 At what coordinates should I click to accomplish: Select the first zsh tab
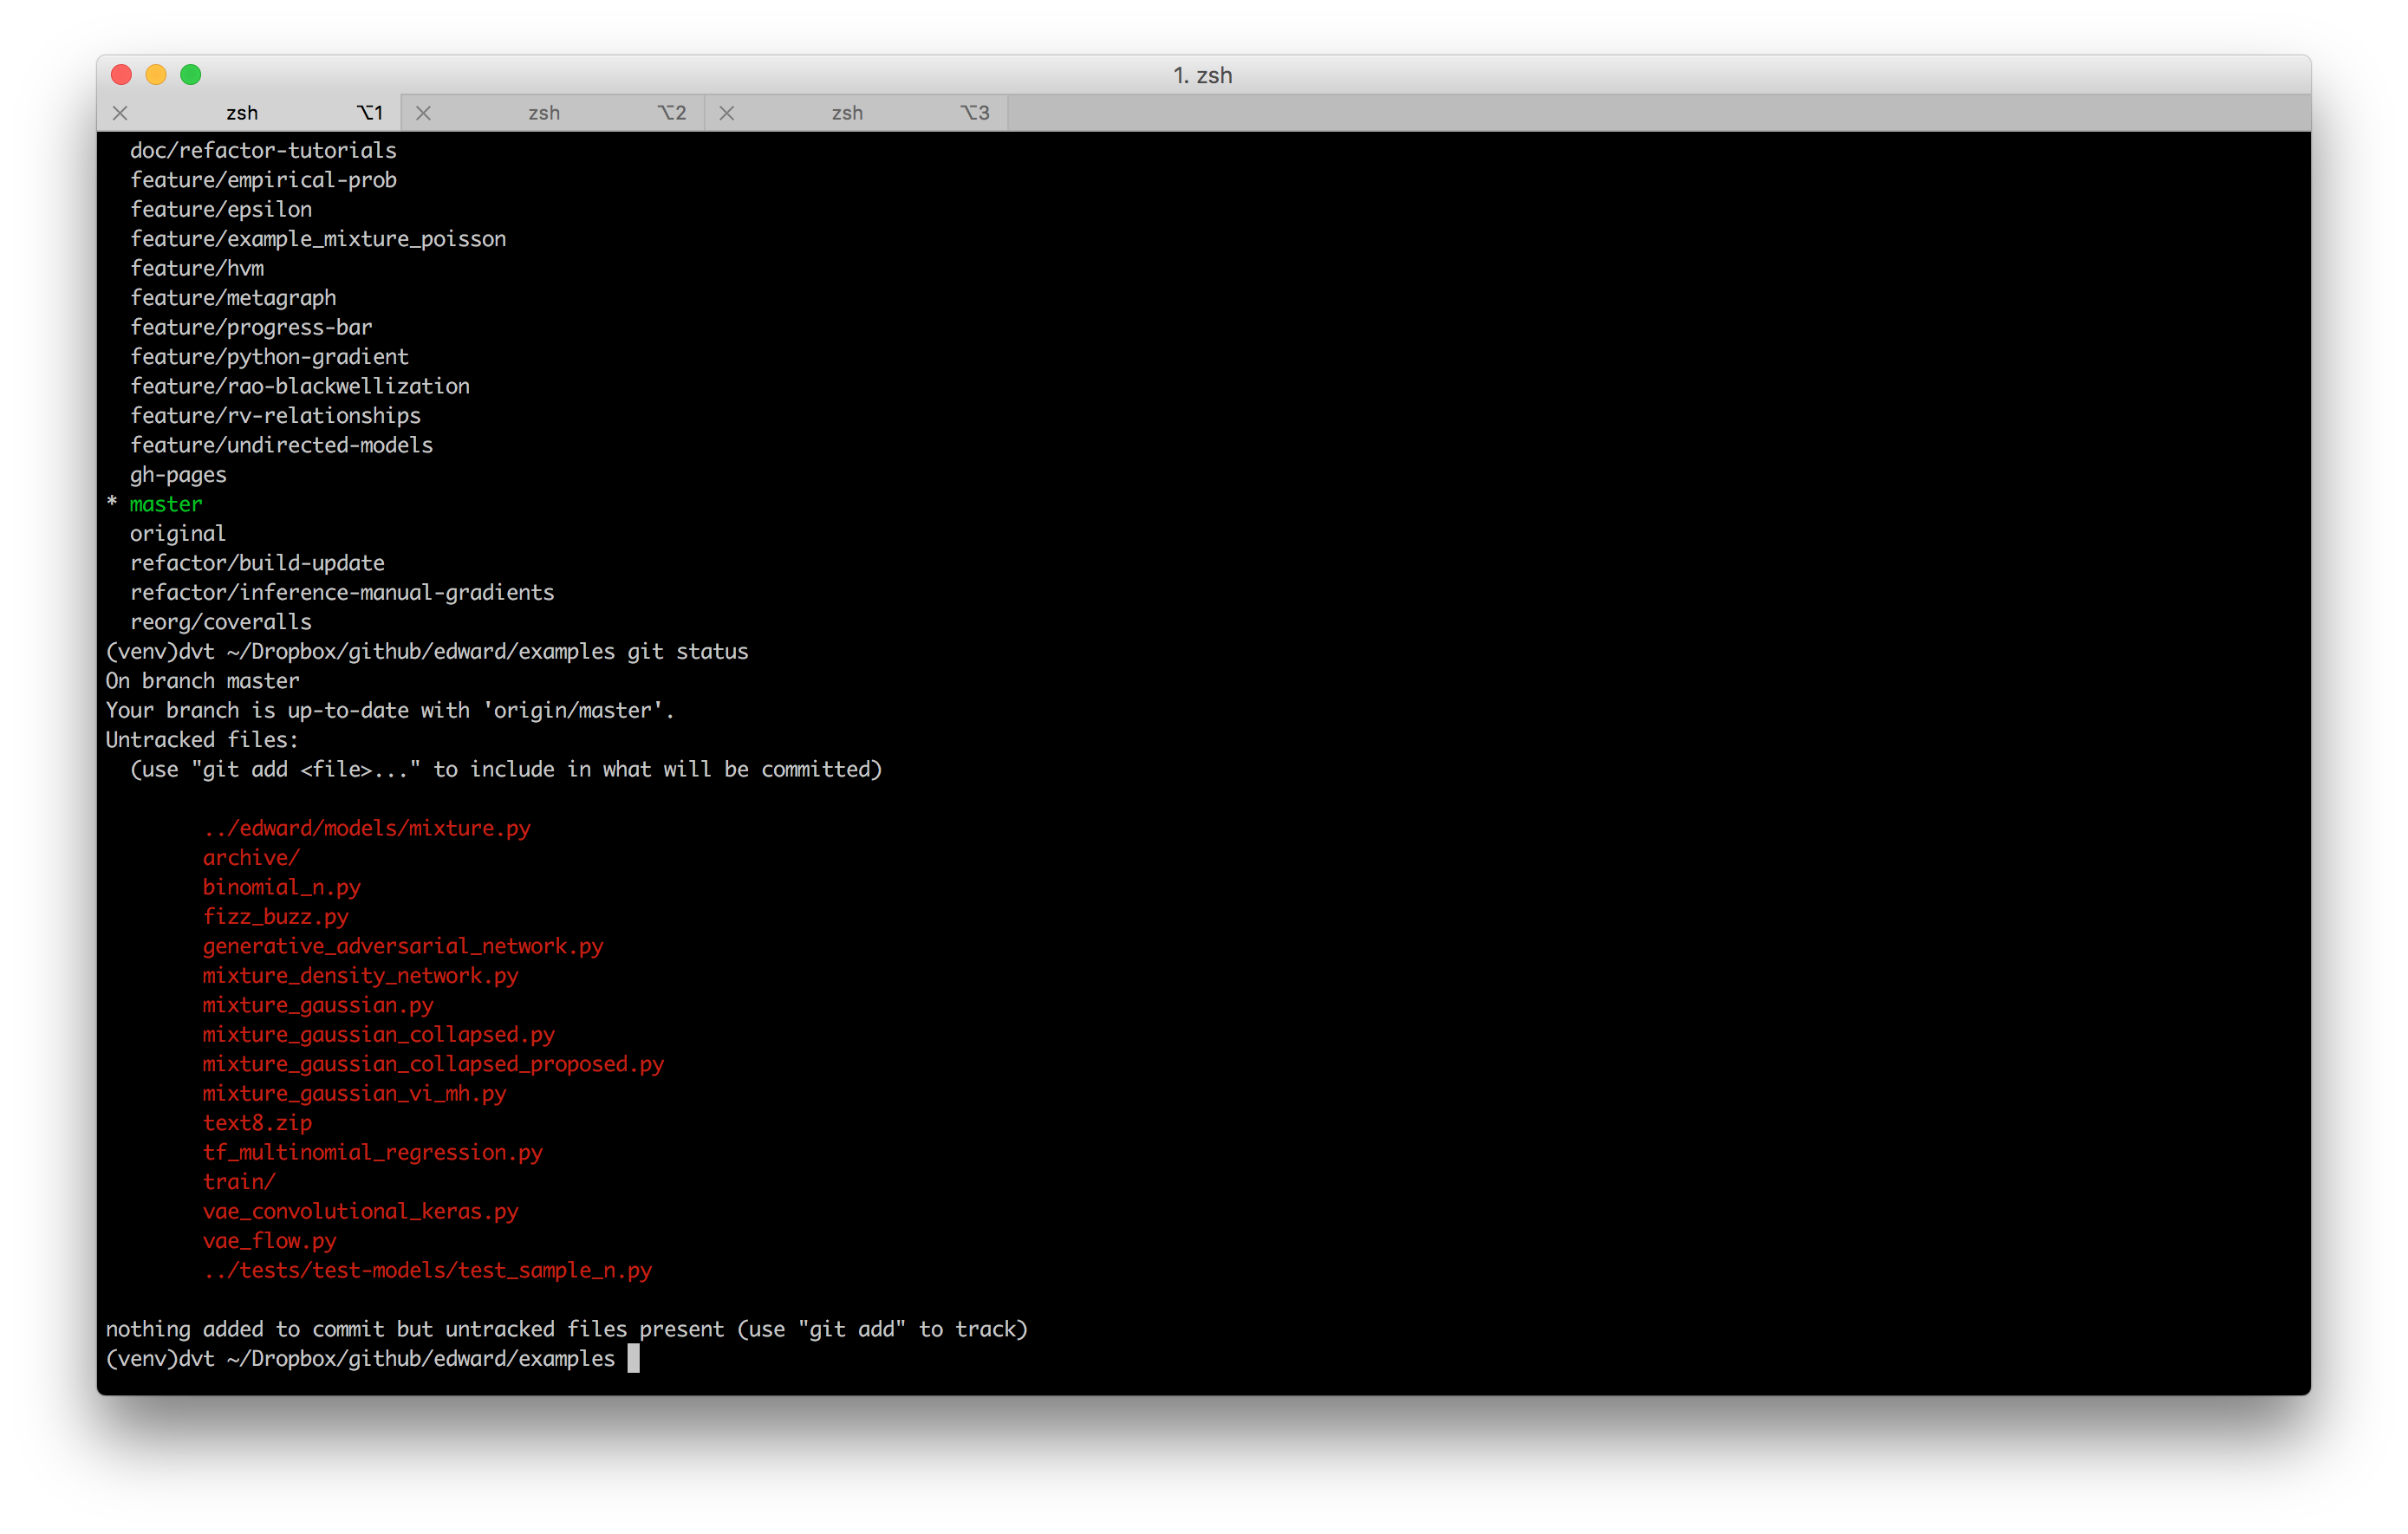click(x=242, y=113)
